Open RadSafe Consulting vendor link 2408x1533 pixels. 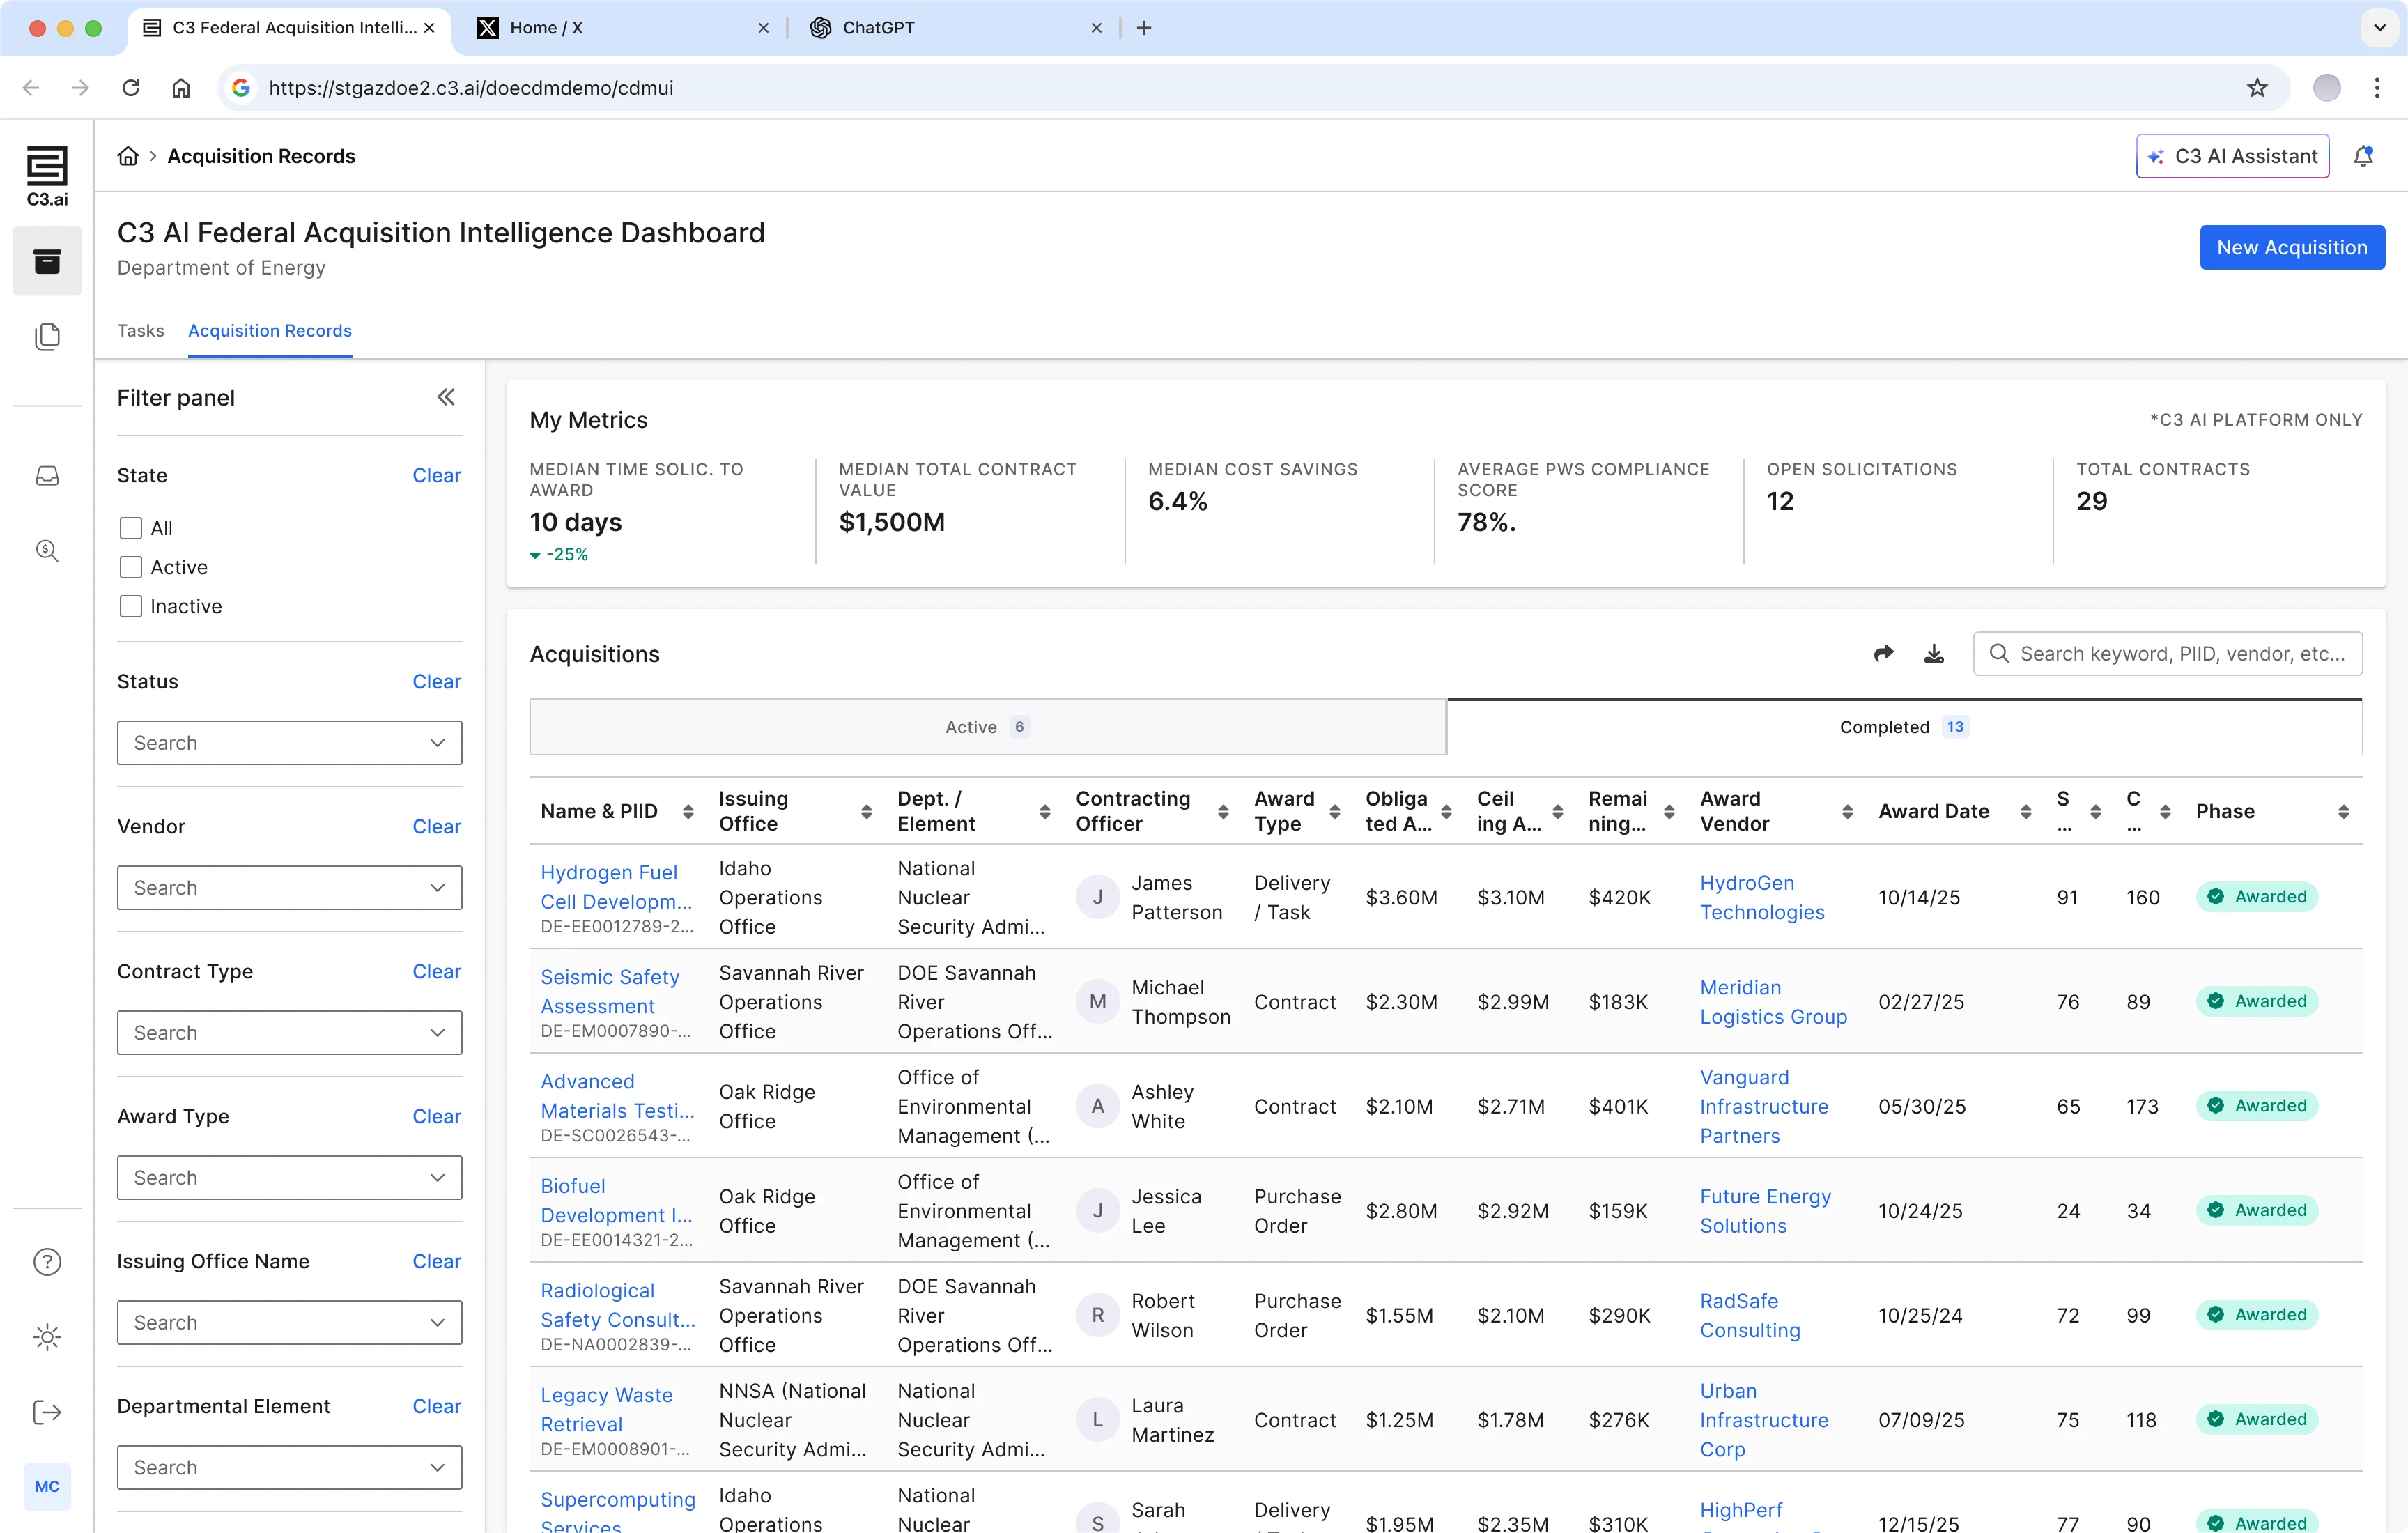pos(1750,1315)
